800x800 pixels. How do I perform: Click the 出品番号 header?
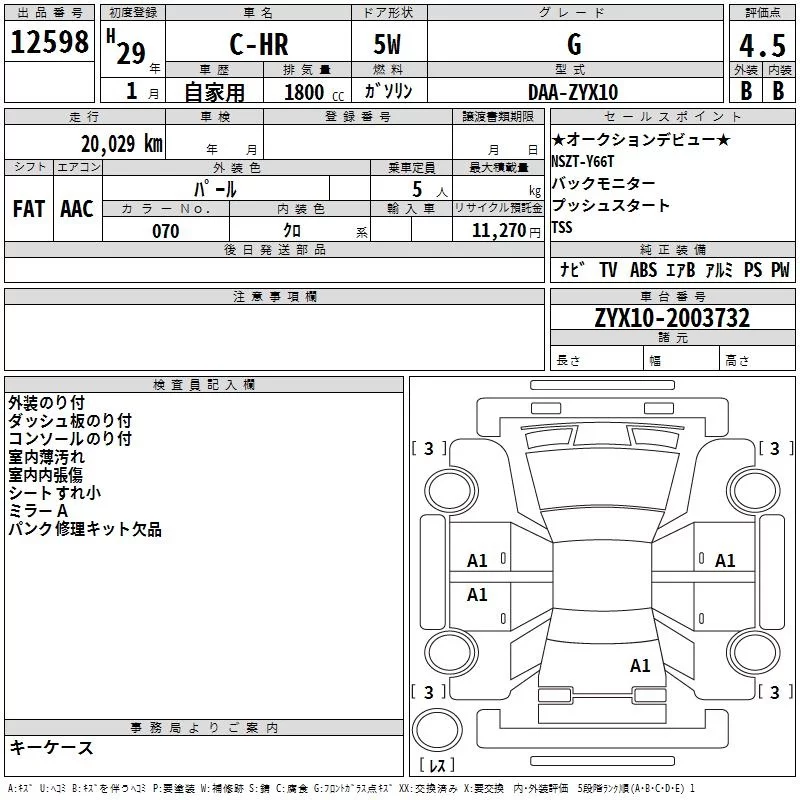click(x=49, y=13)
